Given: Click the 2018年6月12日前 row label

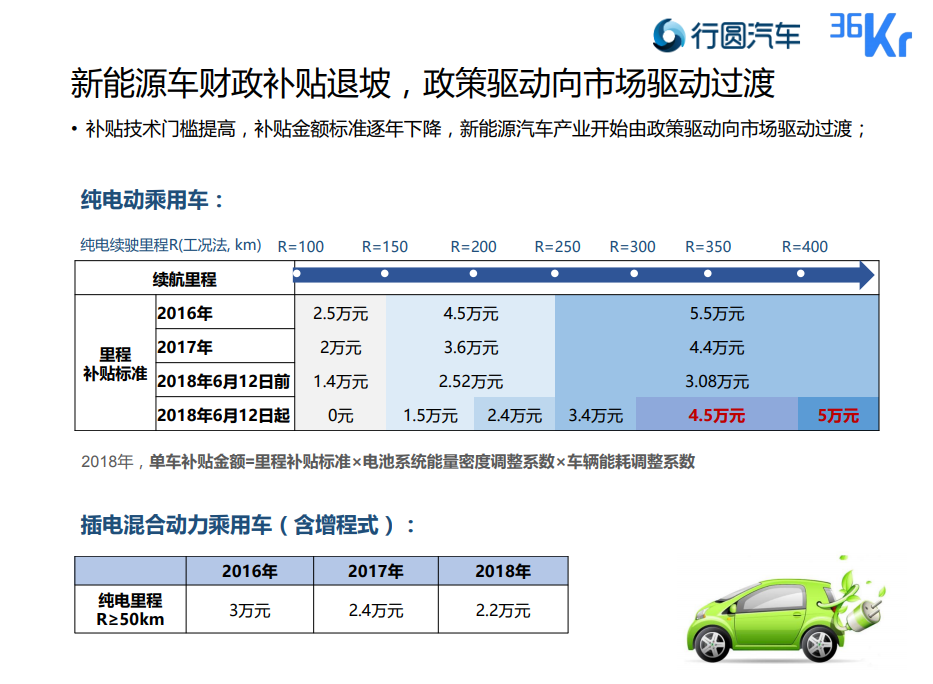Looking at the screenshot, I should pos(225,381).
